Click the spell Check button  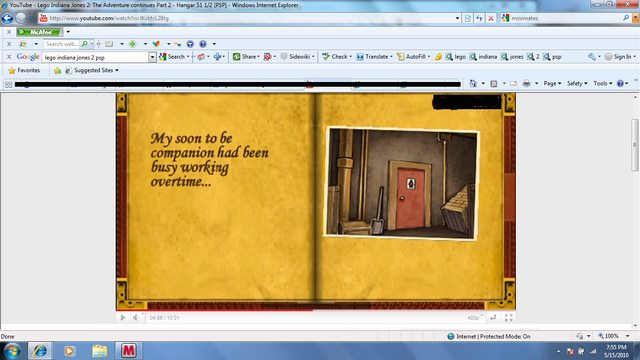(x=335, y=57)
